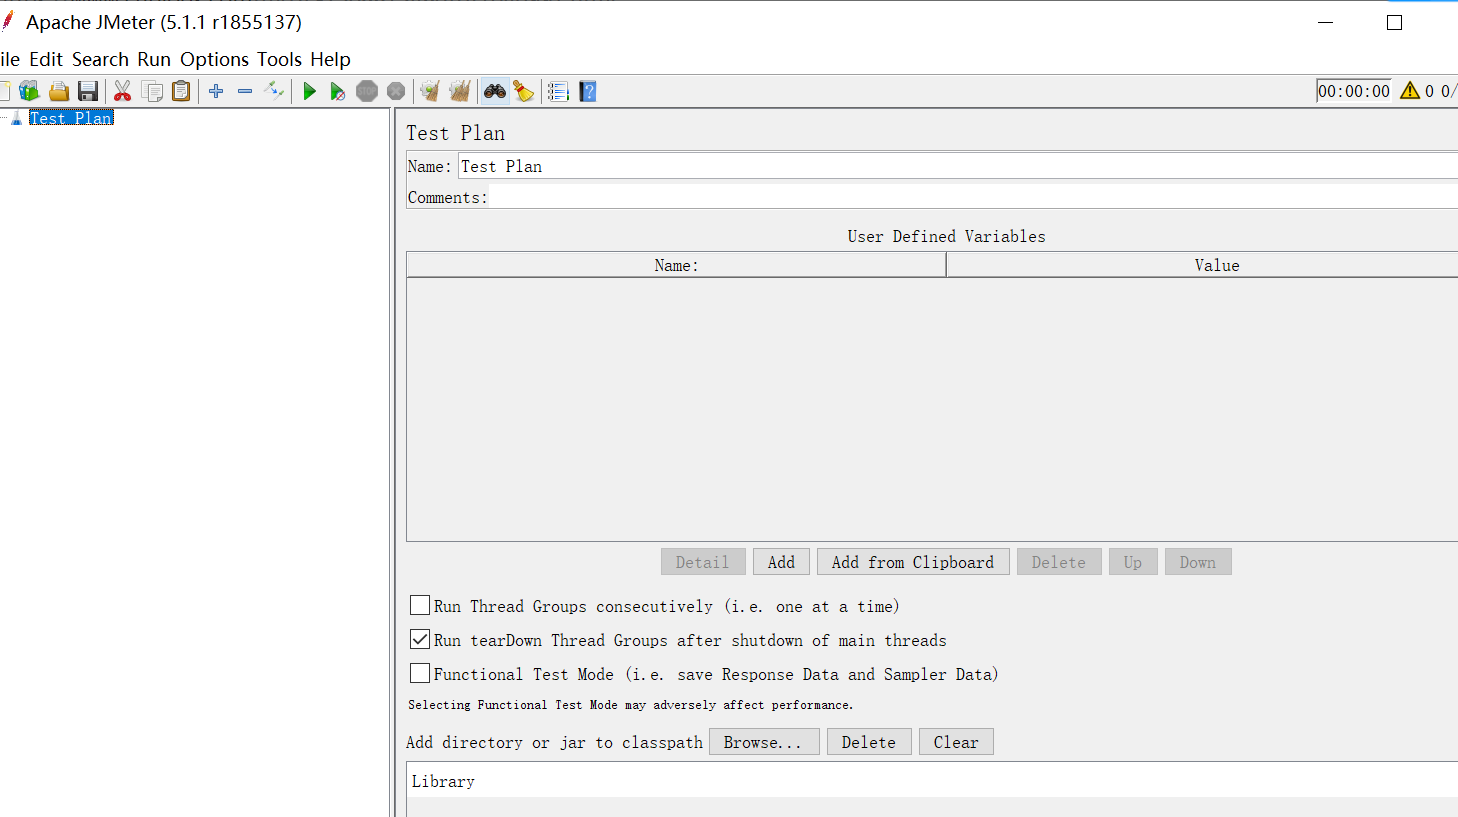Click the Copy toolbar icon
Image resolution: width=1458 pixels, height=817 pixels.
(x=152, y=91)
